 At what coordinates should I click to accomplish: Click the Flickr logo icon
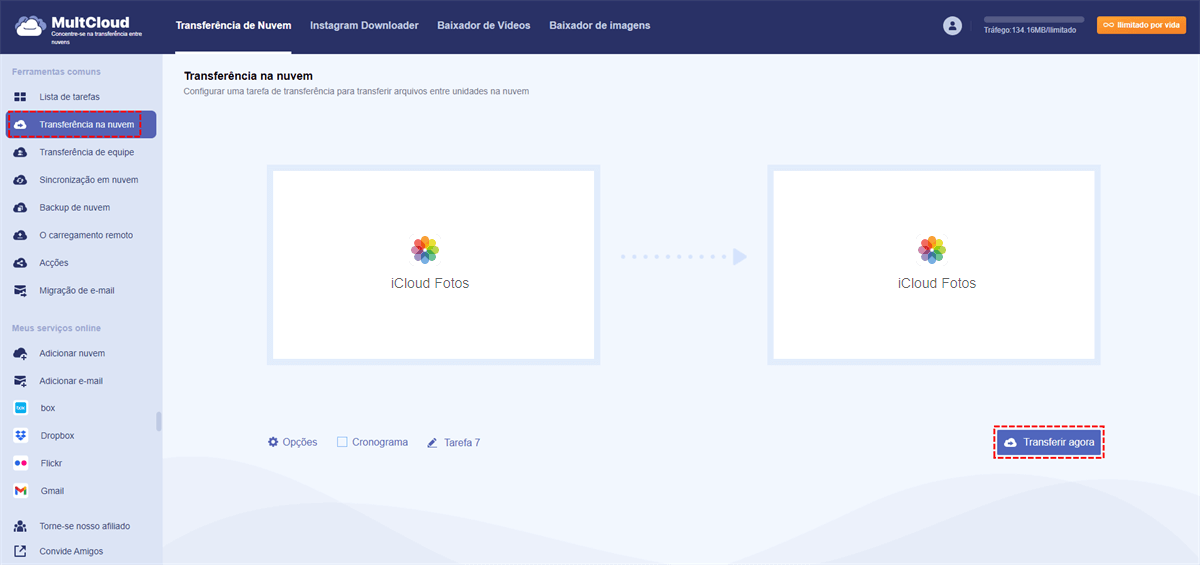20,463
